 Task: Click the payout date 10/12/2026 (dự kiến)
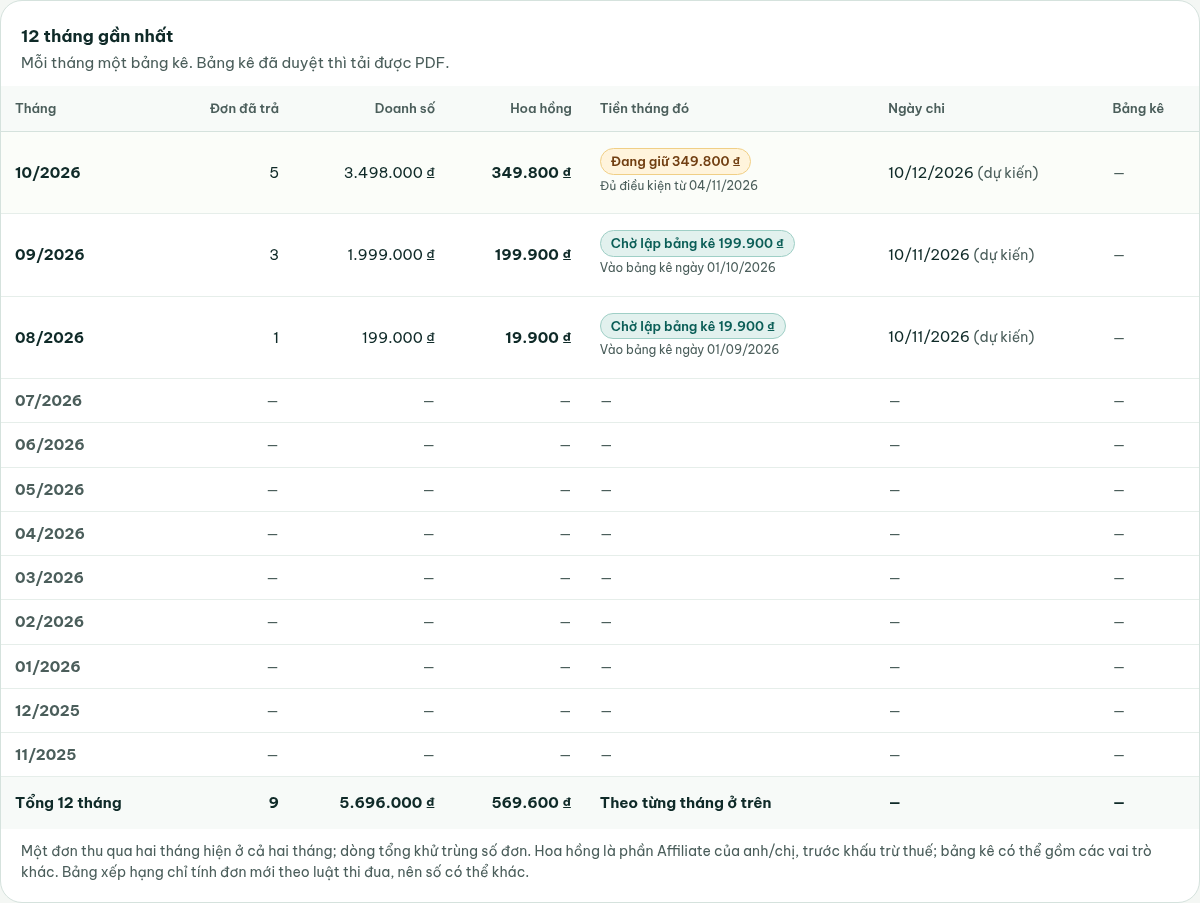(963, 173)
